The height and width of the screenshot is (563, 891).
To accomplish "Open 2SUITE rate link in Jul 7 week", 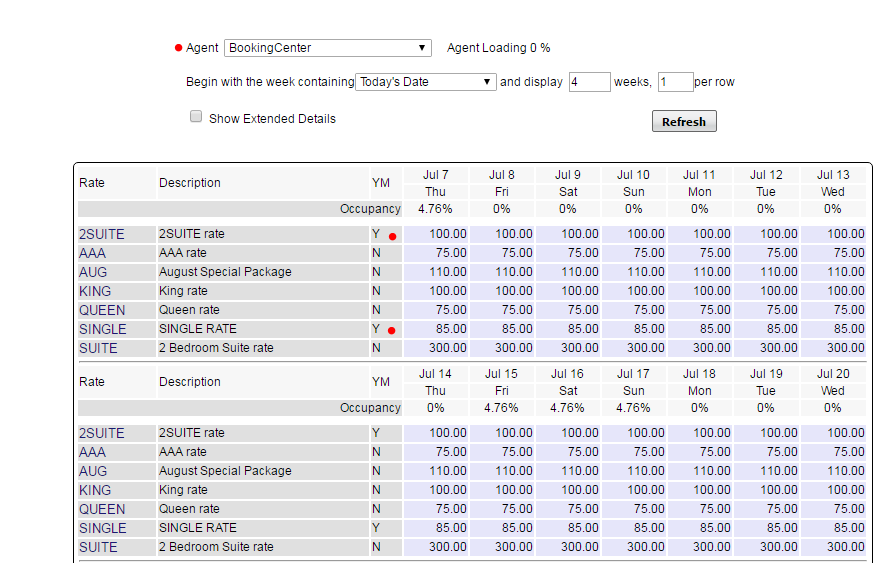I will click(x=101, y=234).
